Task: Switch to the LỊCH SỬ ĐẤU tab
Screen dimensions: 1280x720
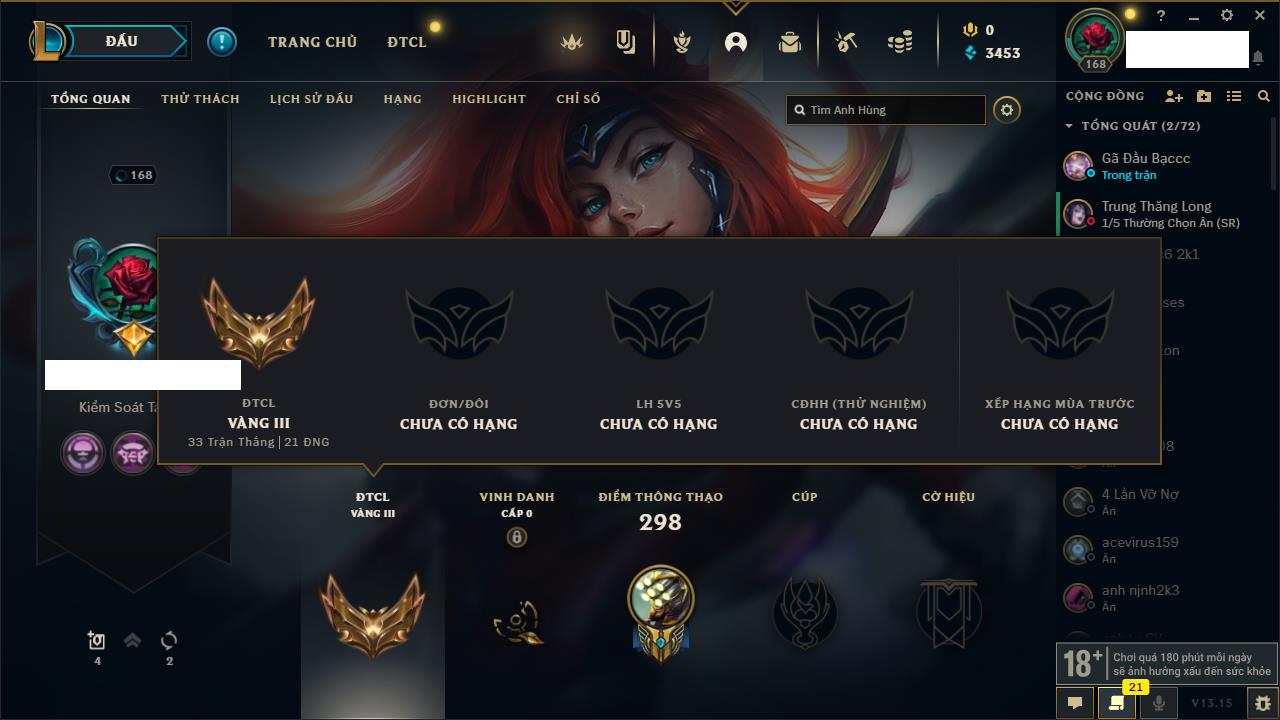Action: (x=311, y=99)
